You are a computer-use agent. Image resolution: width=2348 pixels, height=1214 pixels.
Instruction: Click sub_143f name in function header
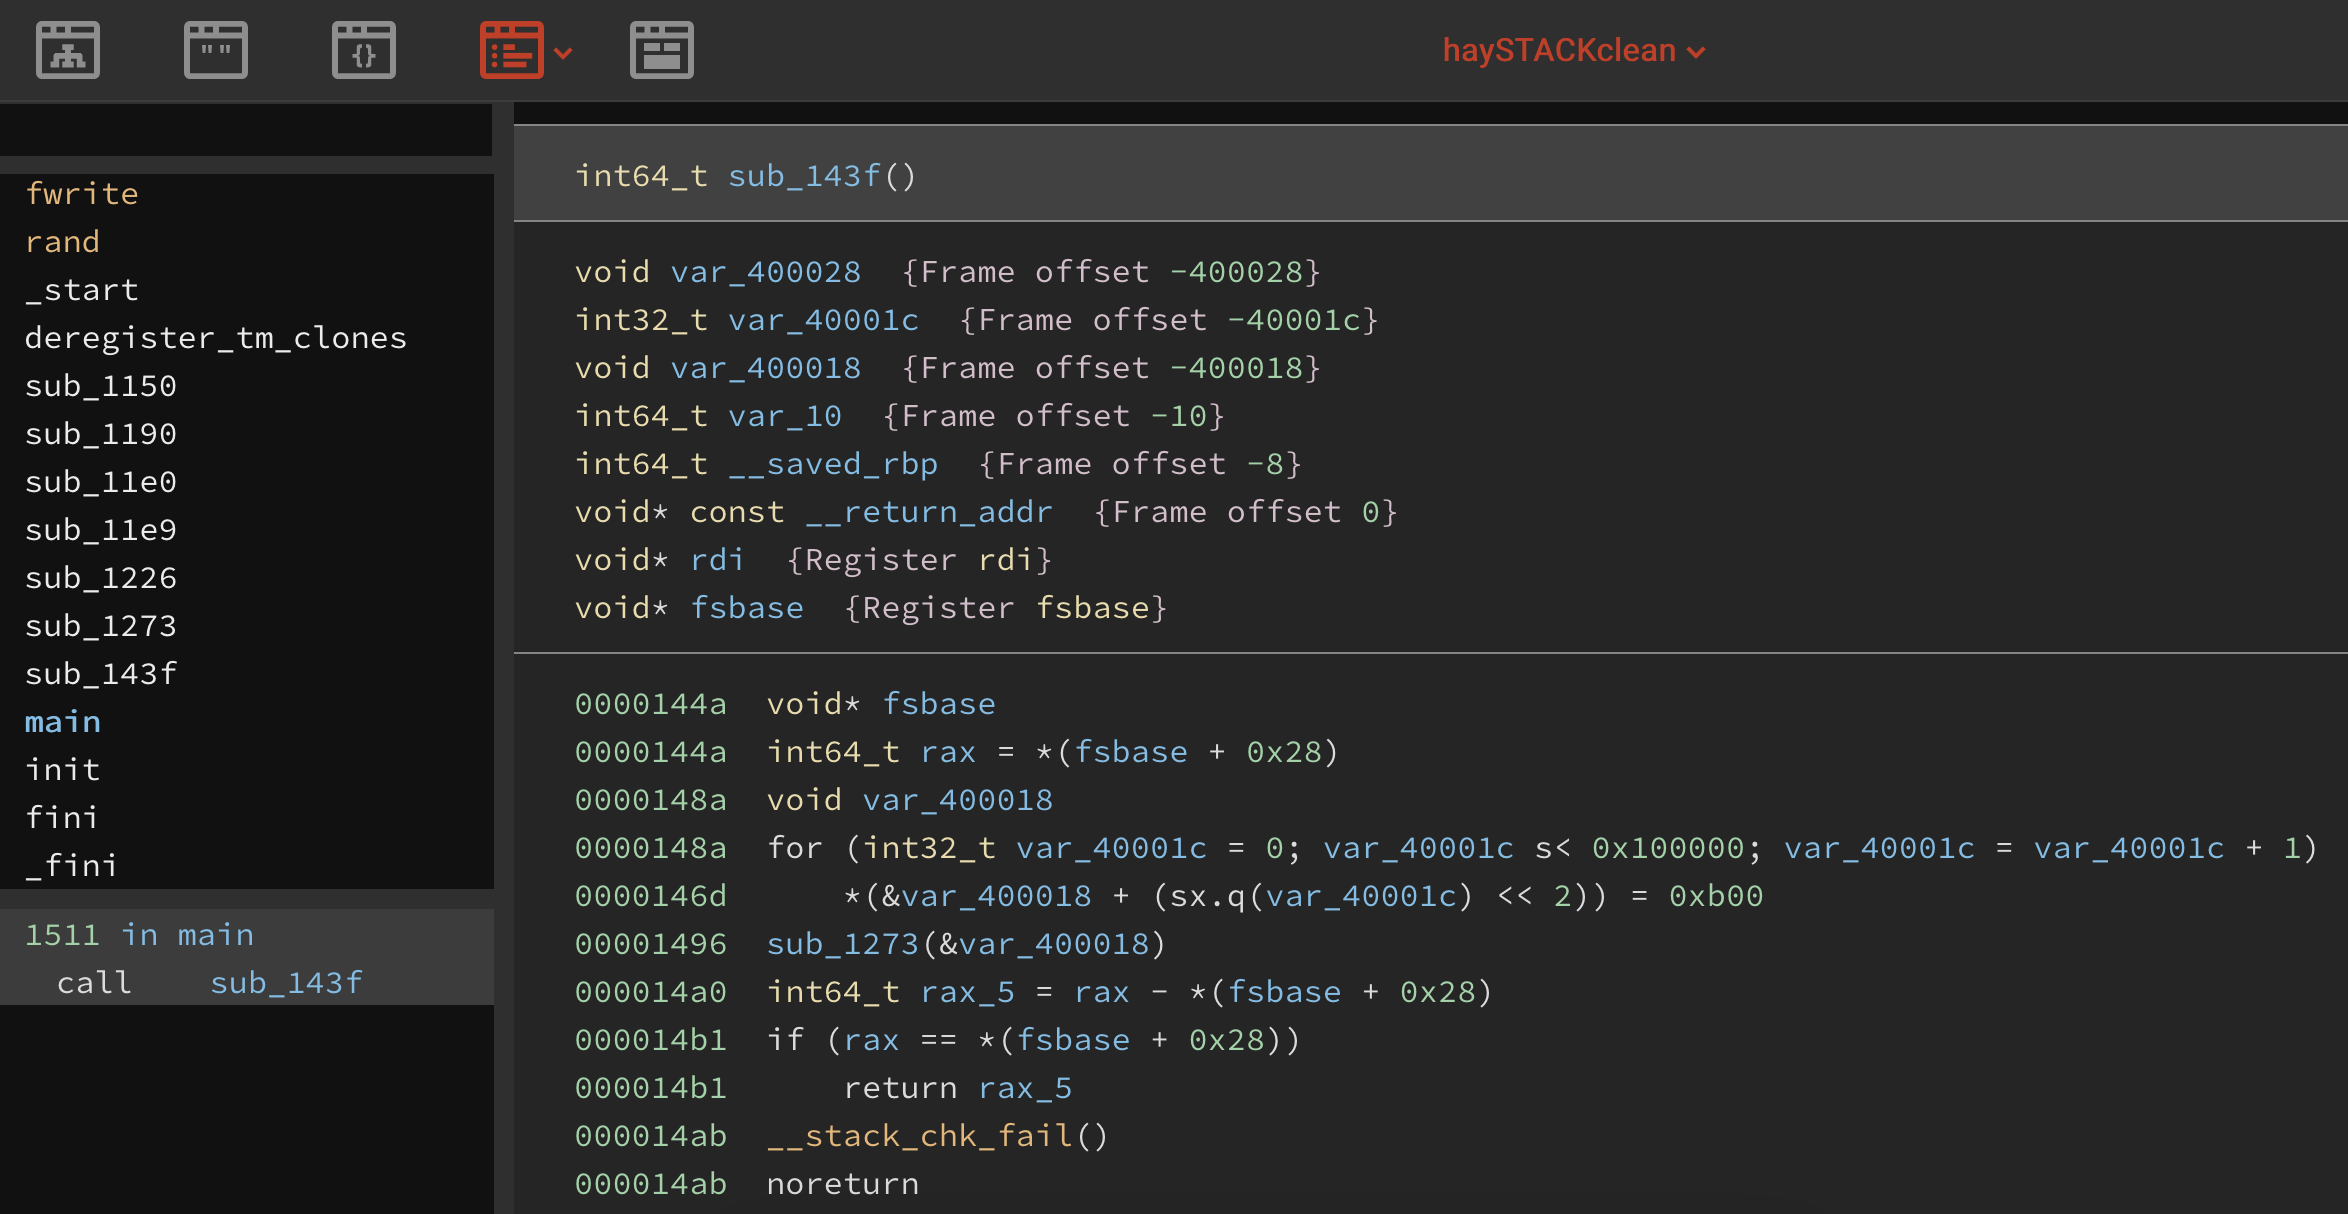point(804,176)
